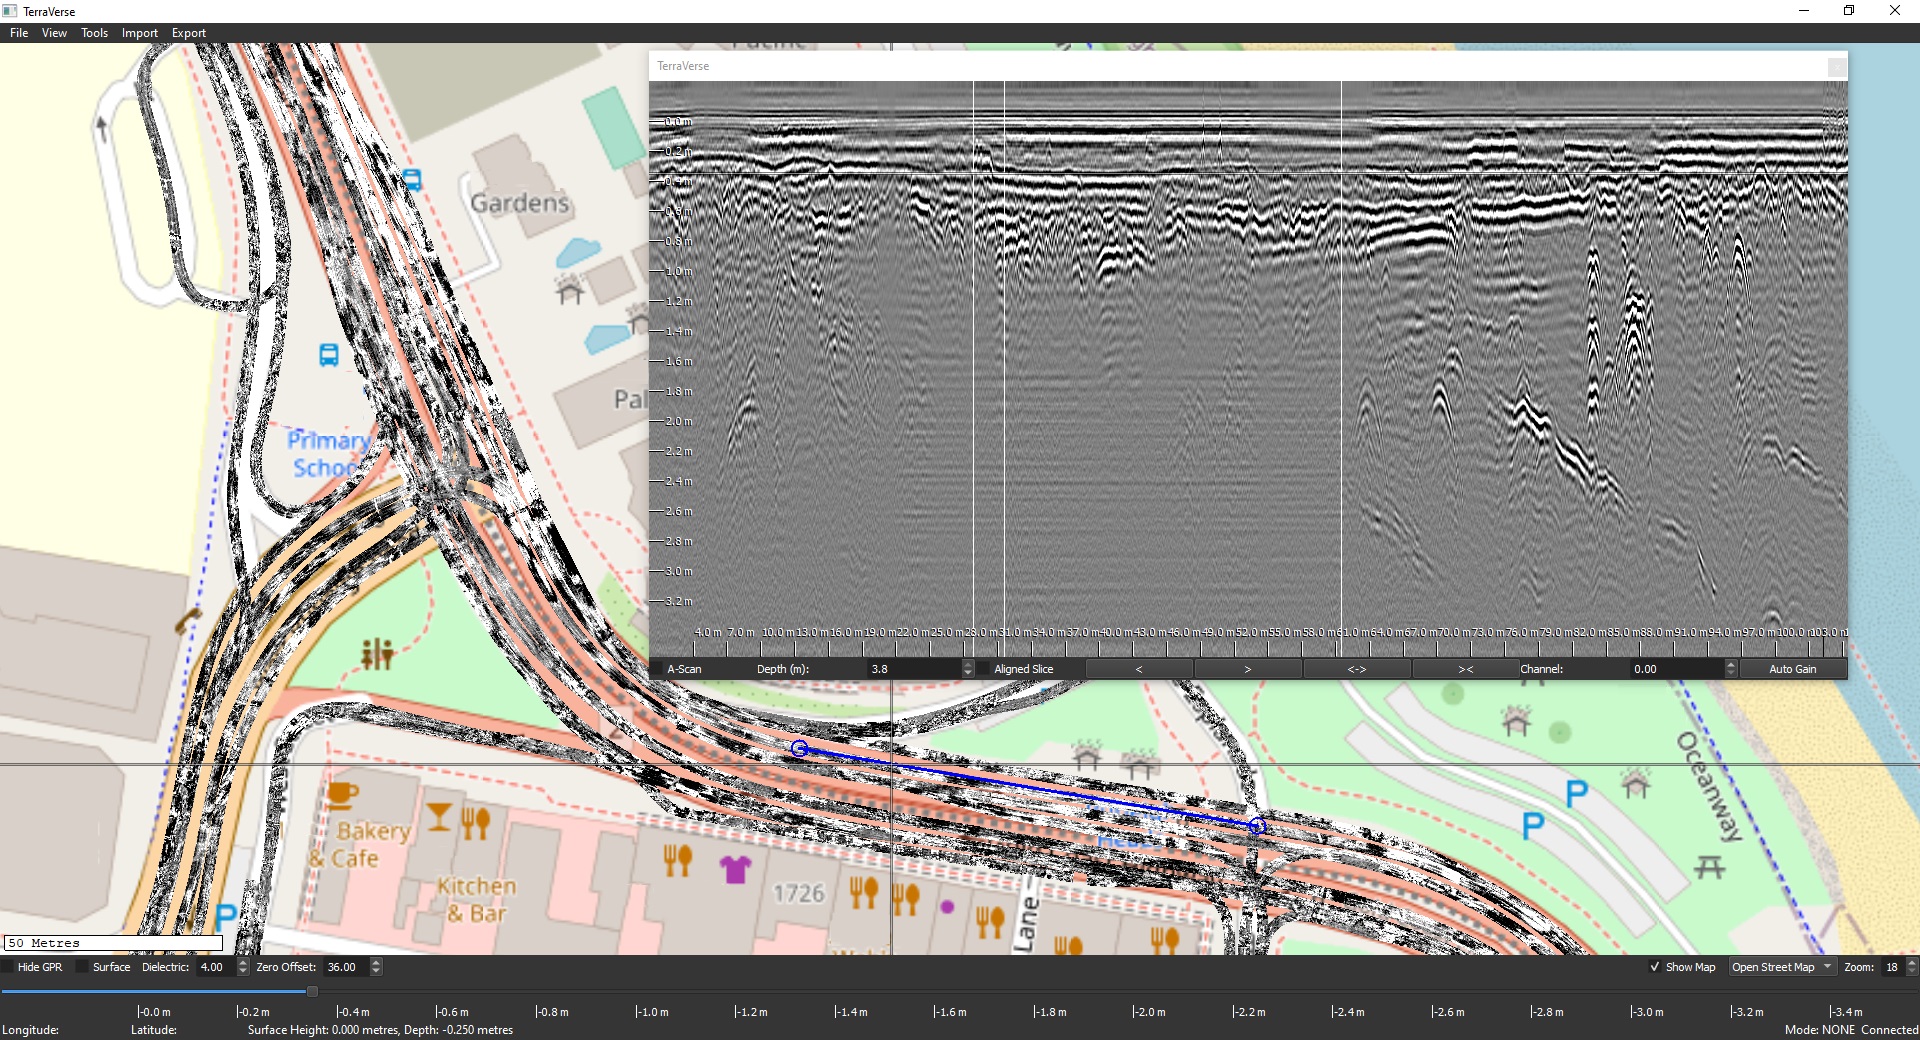Uncheck the Show Map checkbox
This screenshot has width=1920, height=1040.
(x=1655, y=967)
